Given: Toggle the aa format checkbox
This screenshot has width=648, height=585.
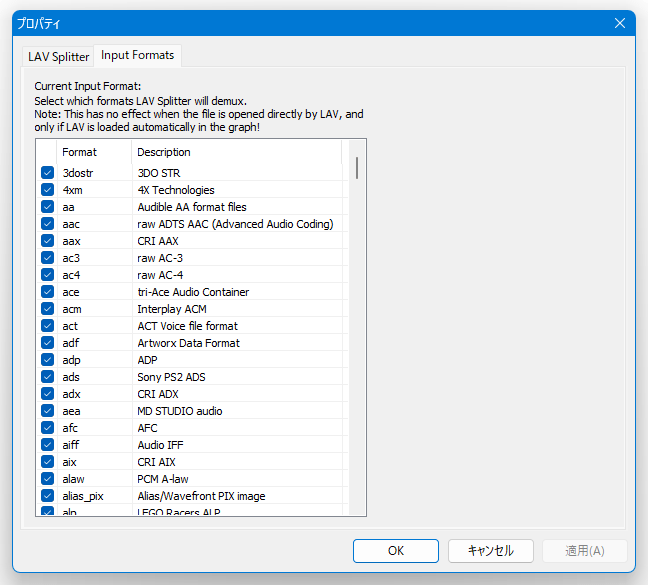Looking at the screenshot, I should 48,207.
